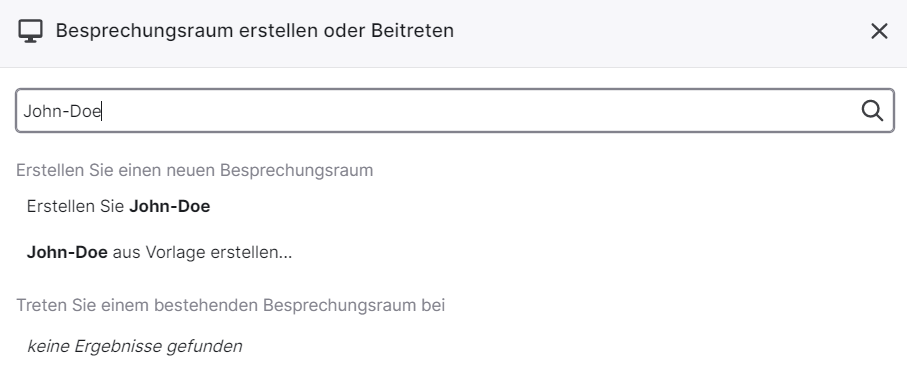Place cursor after "John-Doe" text in search box

[x=102, y=111]
